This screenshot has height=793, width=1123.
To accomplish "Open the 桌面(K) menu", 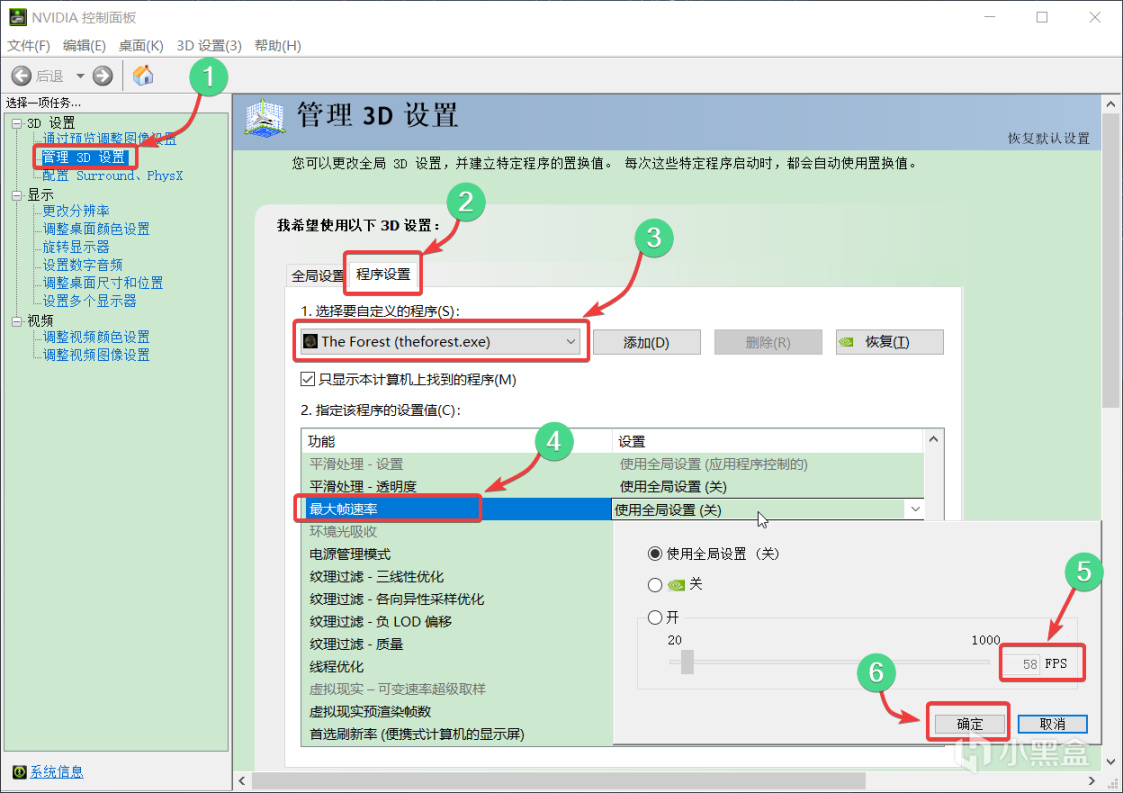I will 141,46.
